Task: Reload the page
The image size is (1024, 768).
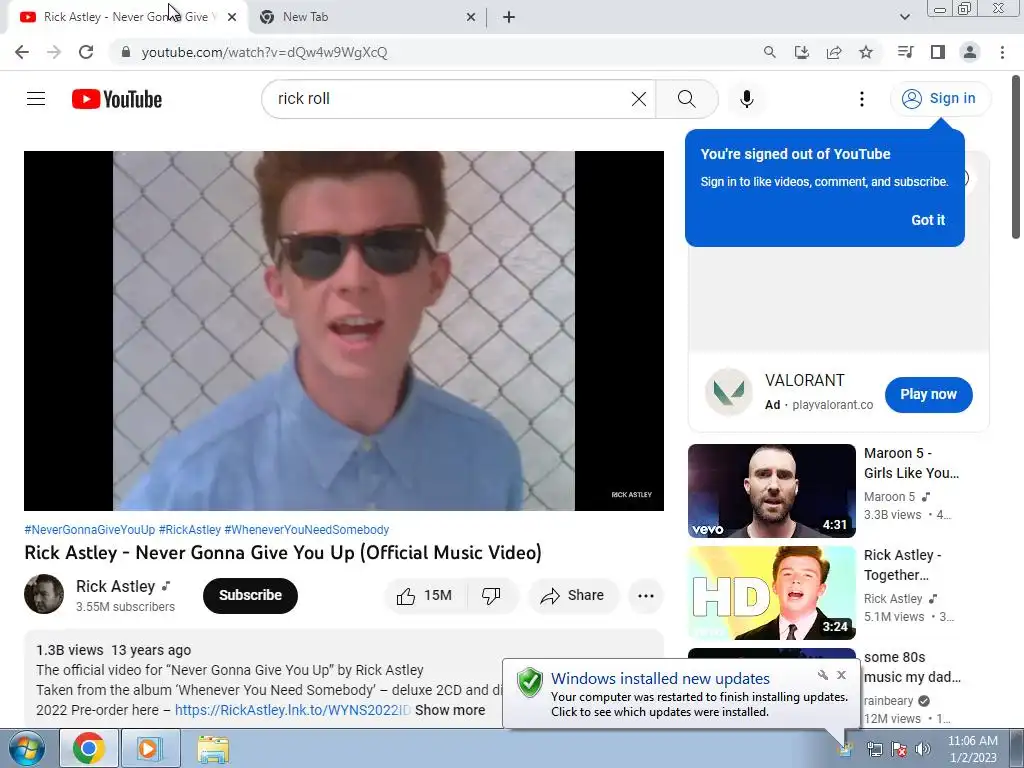Action: [86, 52]
